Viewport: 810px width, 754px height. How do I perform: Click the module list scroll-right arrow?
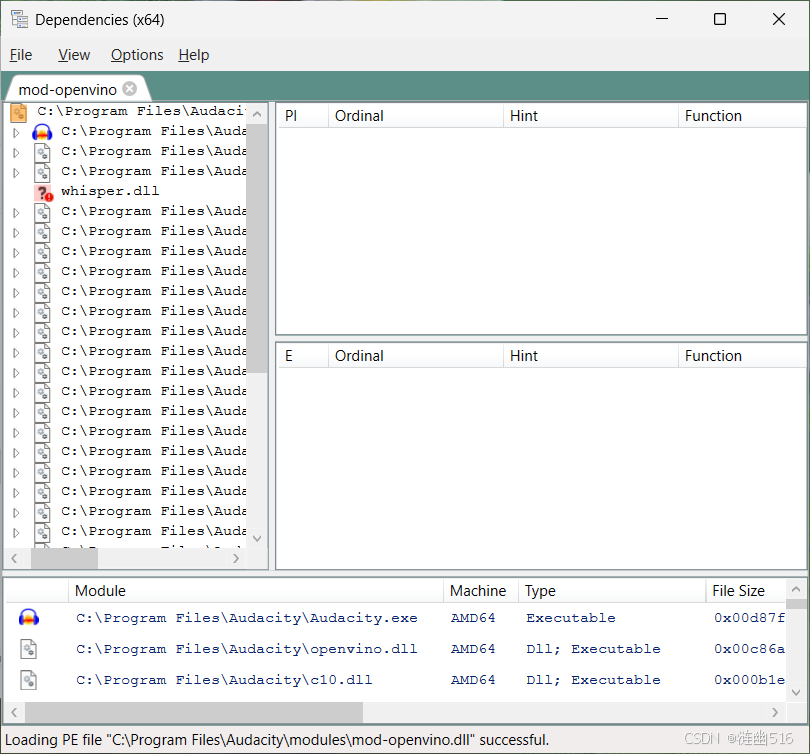coord(775,713)
